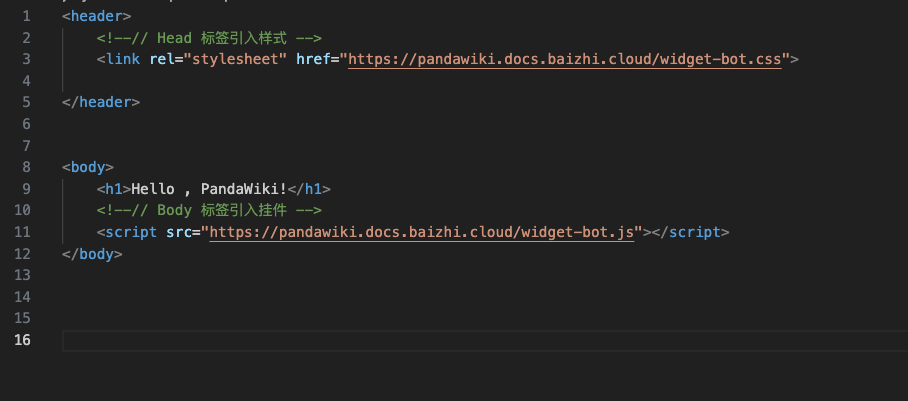Click line number 11 in the gutter
Image resolution: width=908 pixels, height=401 pixels.
[23, 232]
